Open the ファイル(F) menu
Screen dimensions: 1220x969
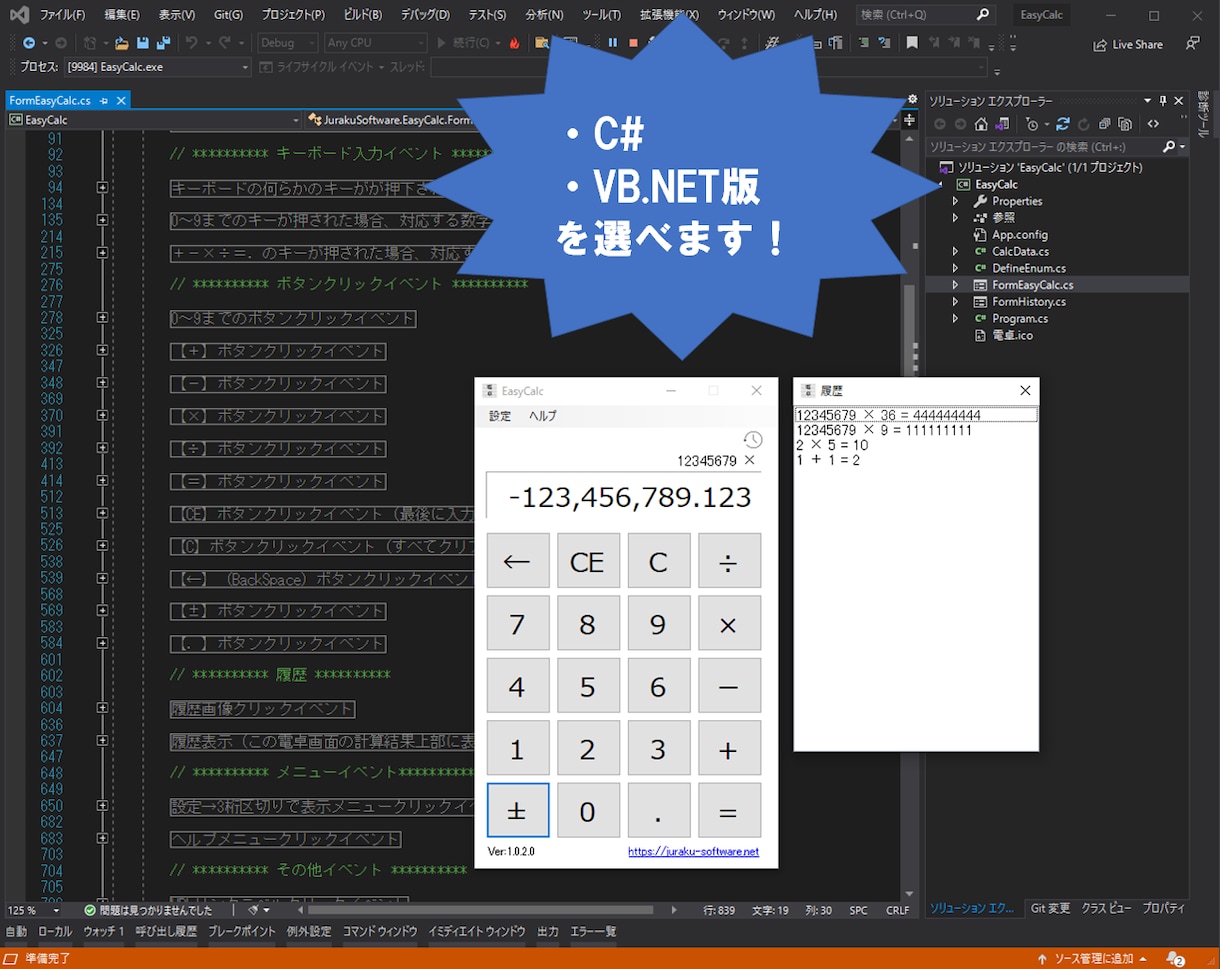pyautogui.click(x=63, y=15)
